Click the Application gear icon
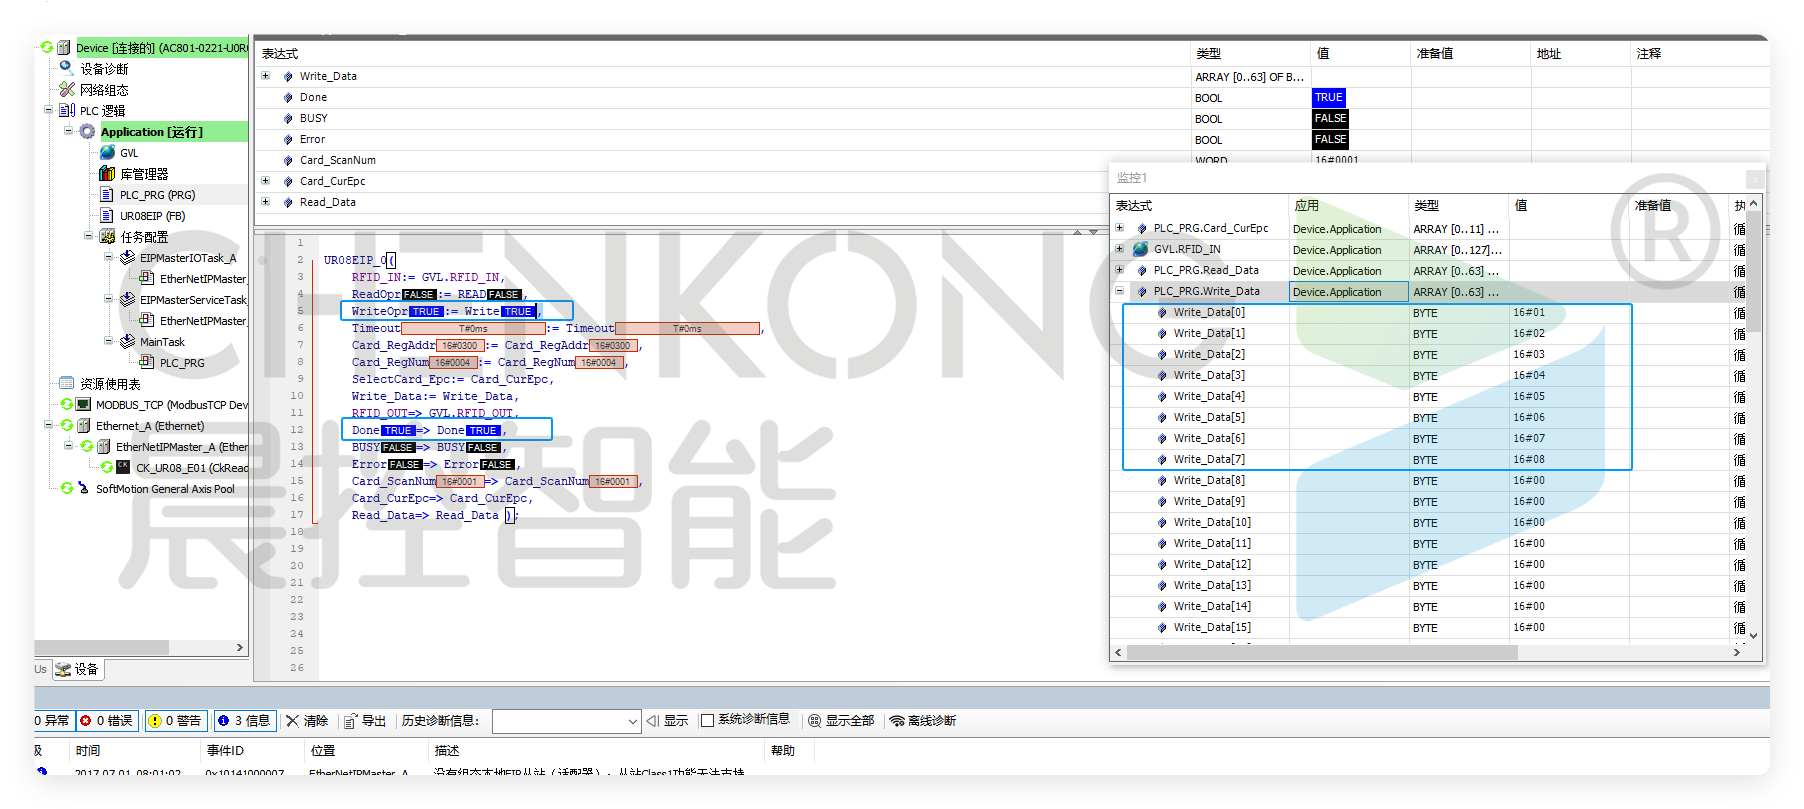The width and height of the screenshot is (1804, 809). (x=87, y=131)
